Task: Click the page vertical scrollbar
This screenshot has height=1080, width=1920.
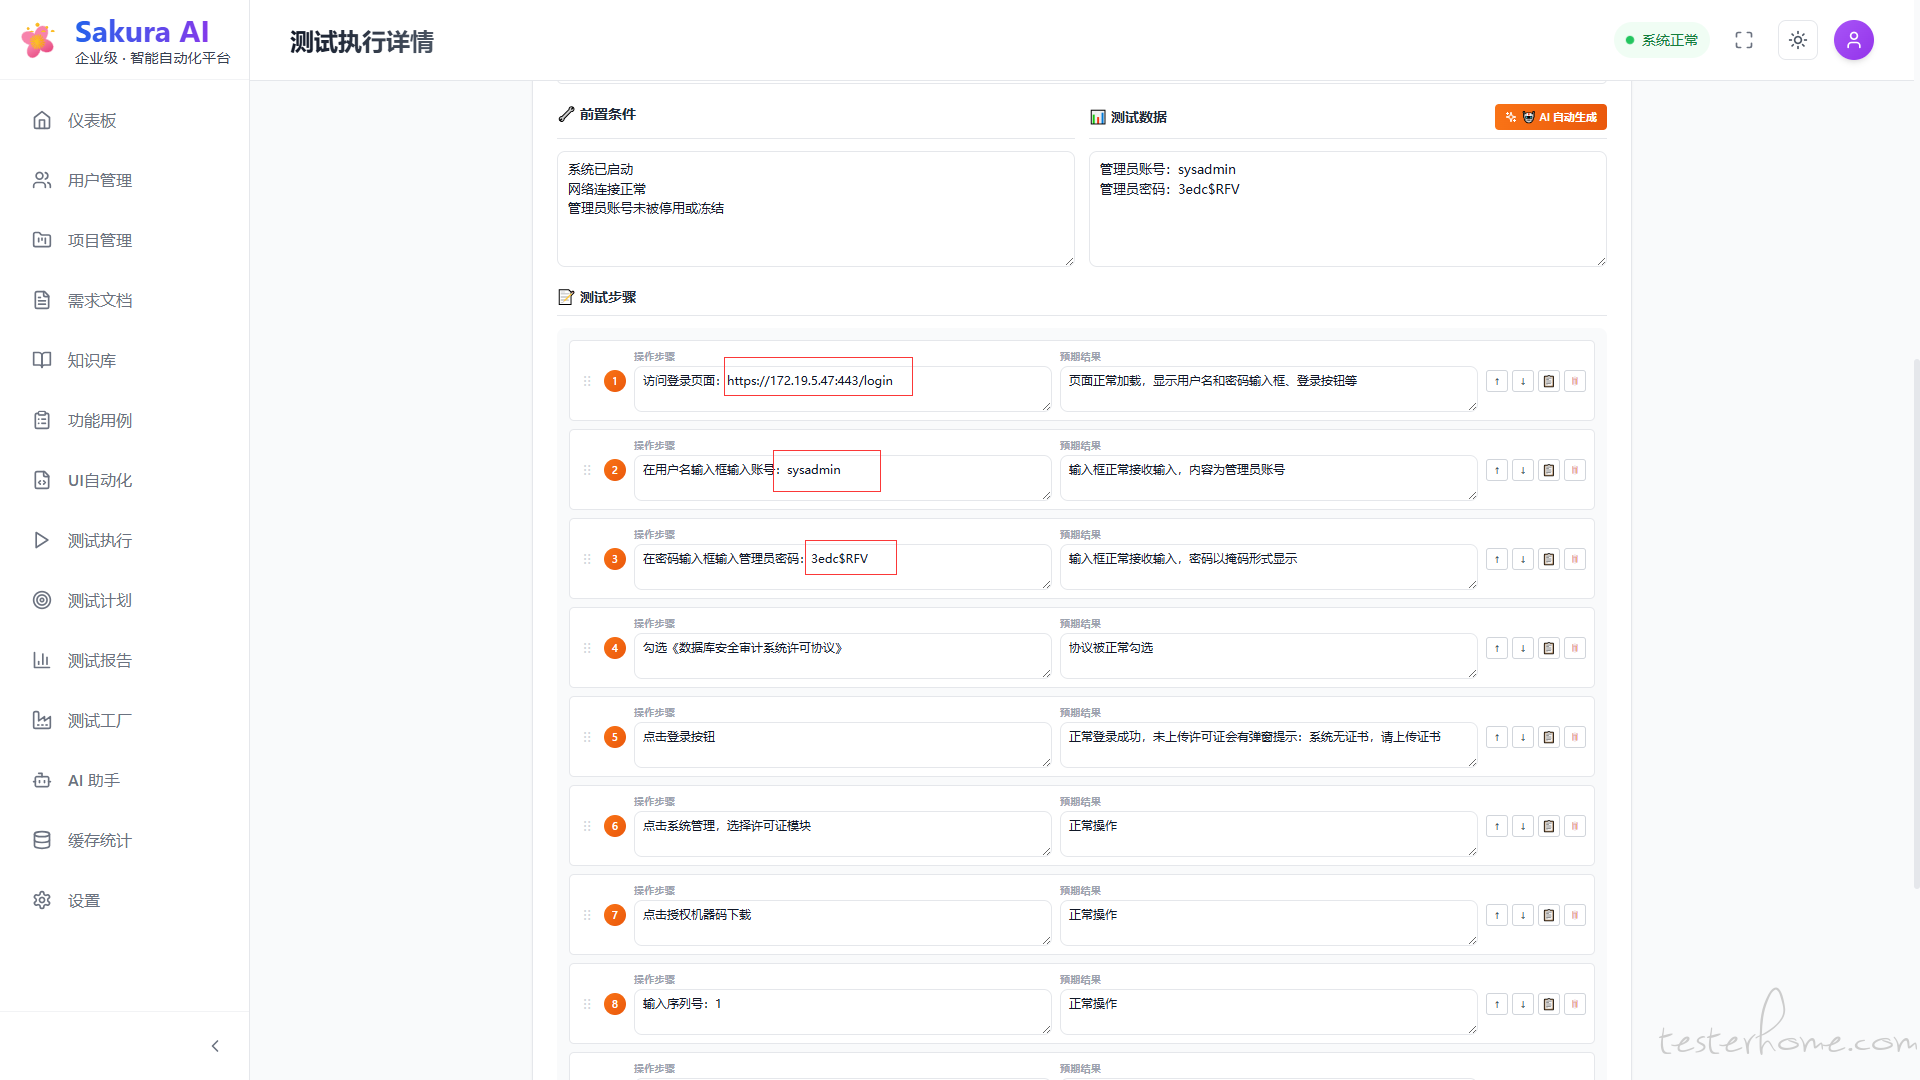Action: tap(1915, 620)
